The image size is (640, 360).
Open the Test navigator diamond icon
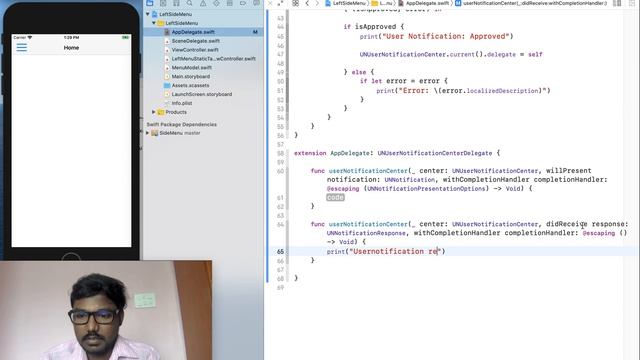pos(216,3)
